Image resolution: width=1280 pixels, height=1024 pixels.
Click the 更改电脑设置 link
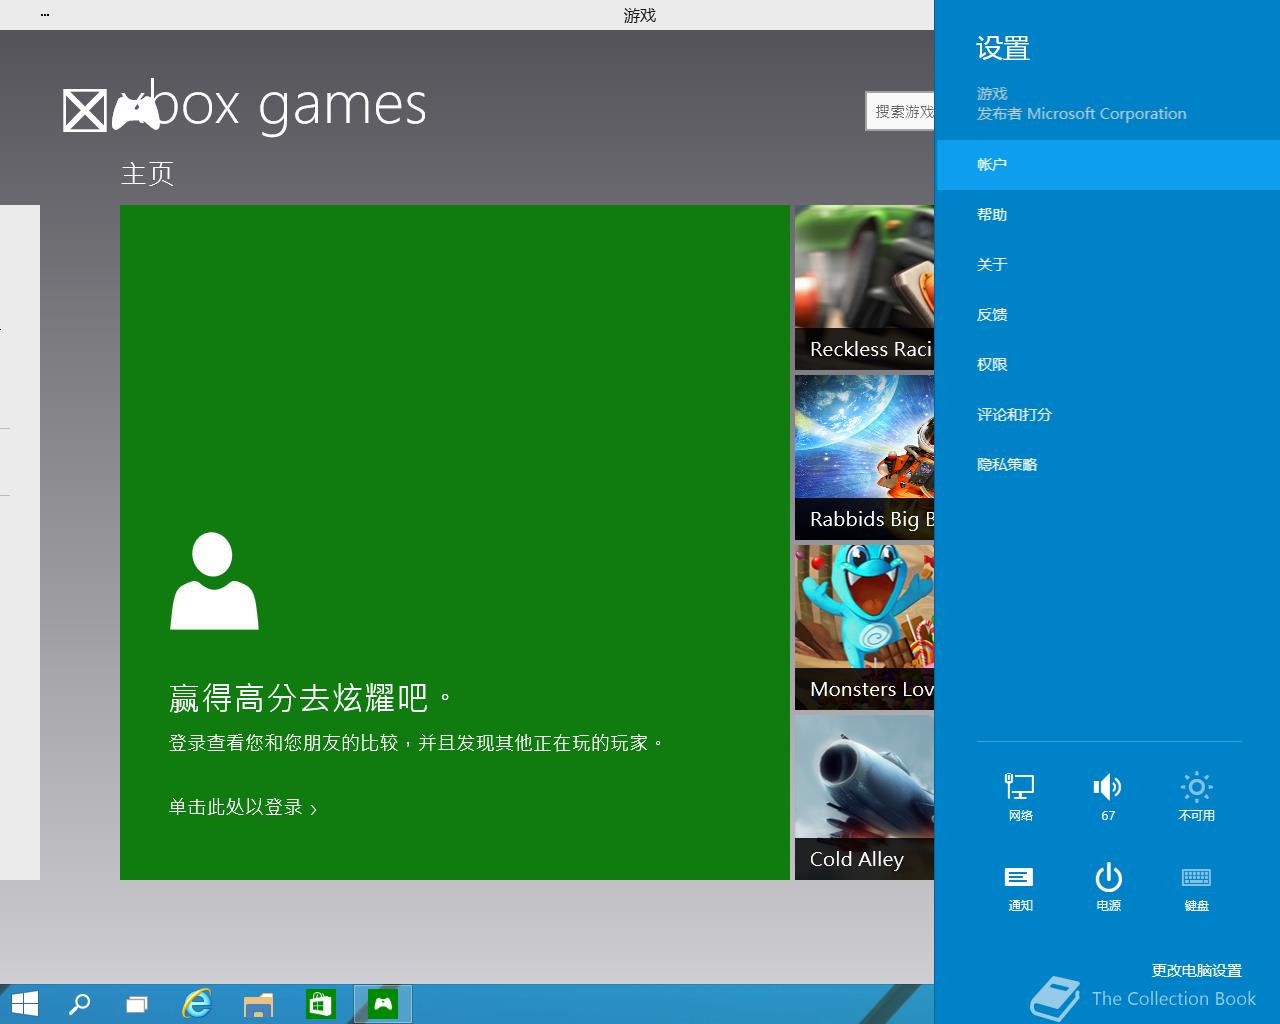pos(1196,971)
